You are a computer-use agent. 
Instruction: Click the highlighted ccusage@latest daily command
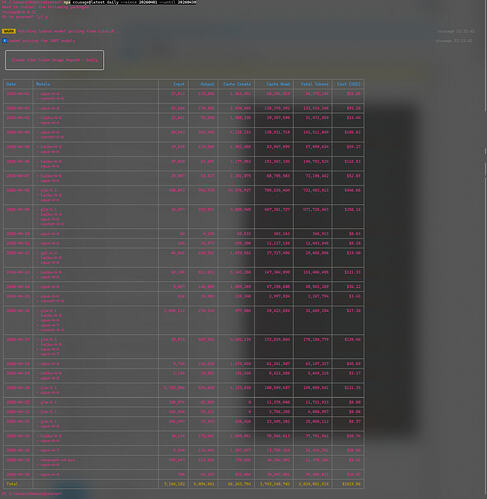tap(130, 2)
